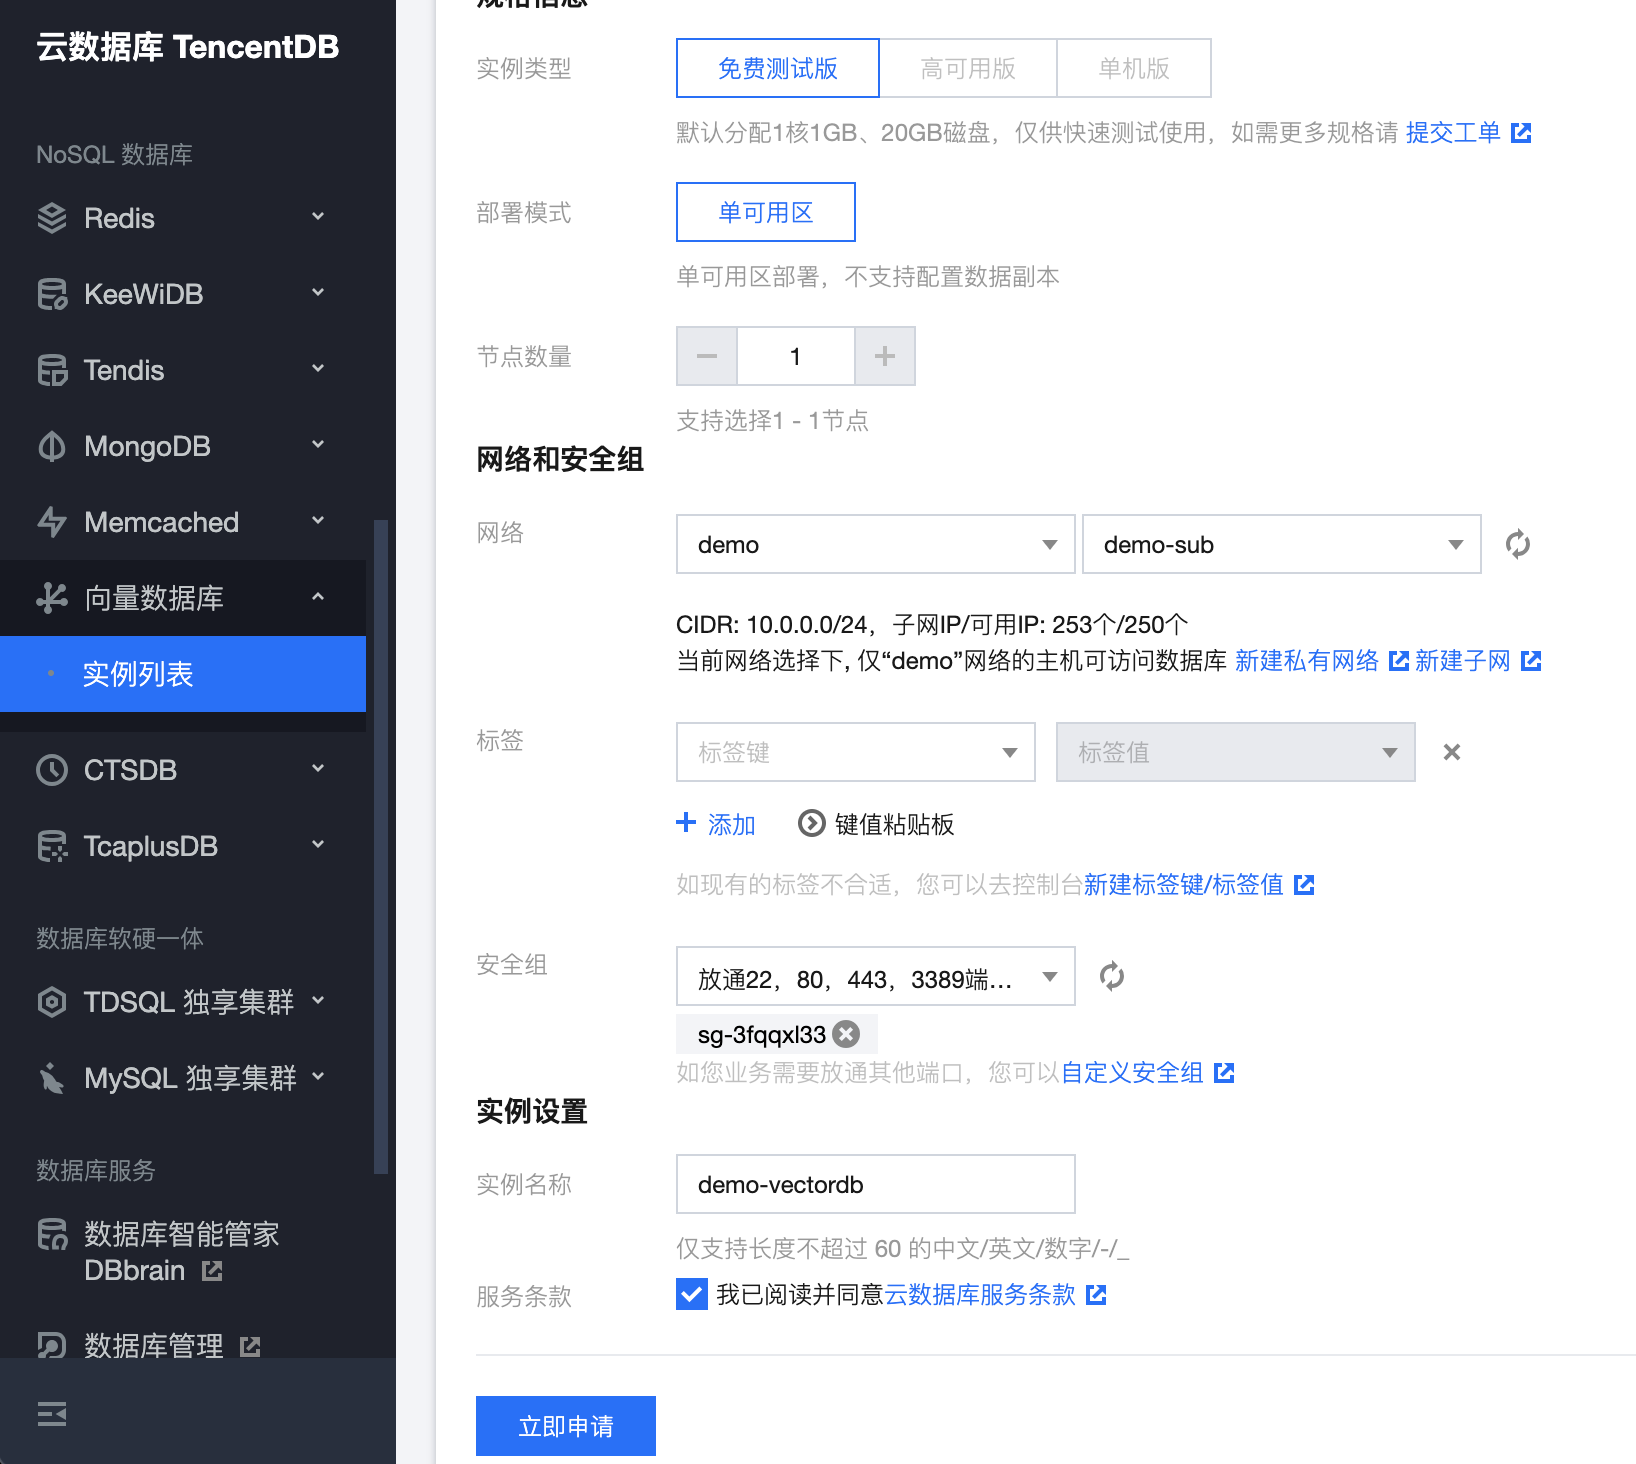This screenshot has width=1636, height=1464.
Task: Expand the Redis menu
Action: (x=318, y=217)
